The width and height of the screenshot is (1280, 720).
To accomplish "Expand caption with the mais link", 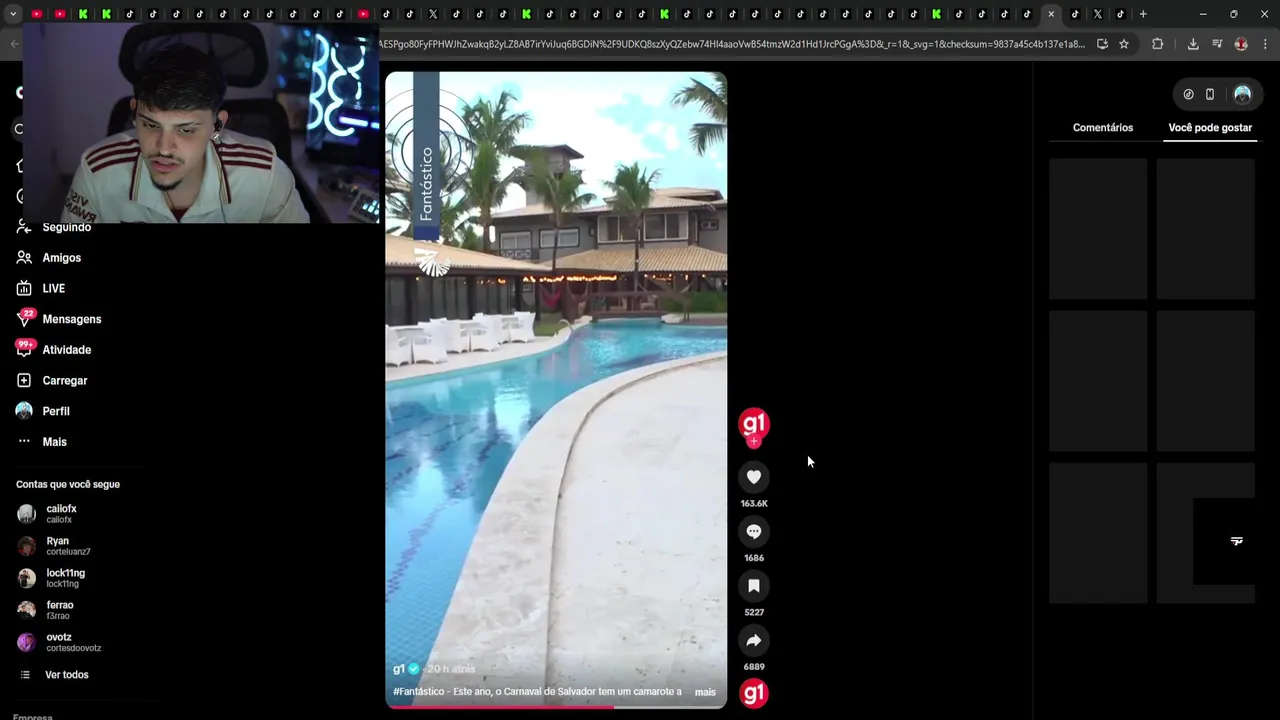I will tap(705, 692).
